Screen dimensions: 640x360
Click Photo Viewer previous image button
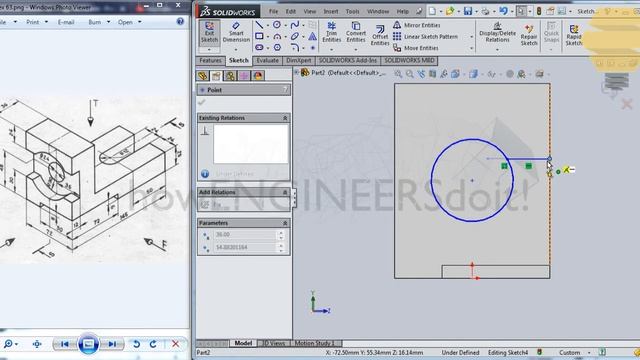[x=64, y=344]
